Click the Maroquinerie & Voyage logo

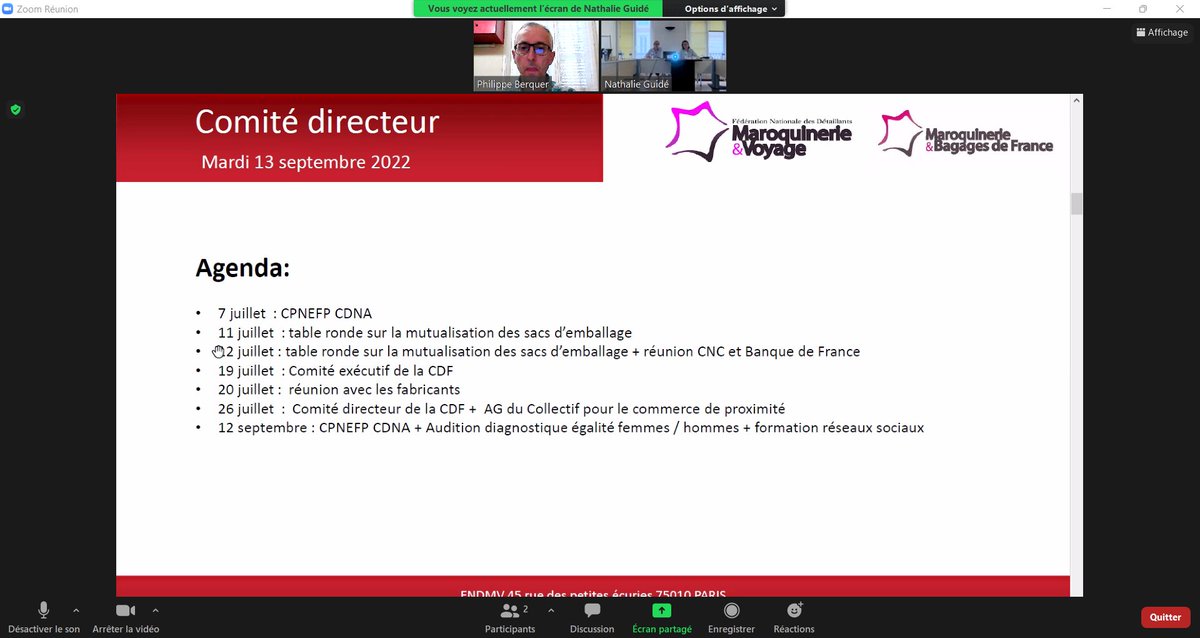[x=759, y=133]
